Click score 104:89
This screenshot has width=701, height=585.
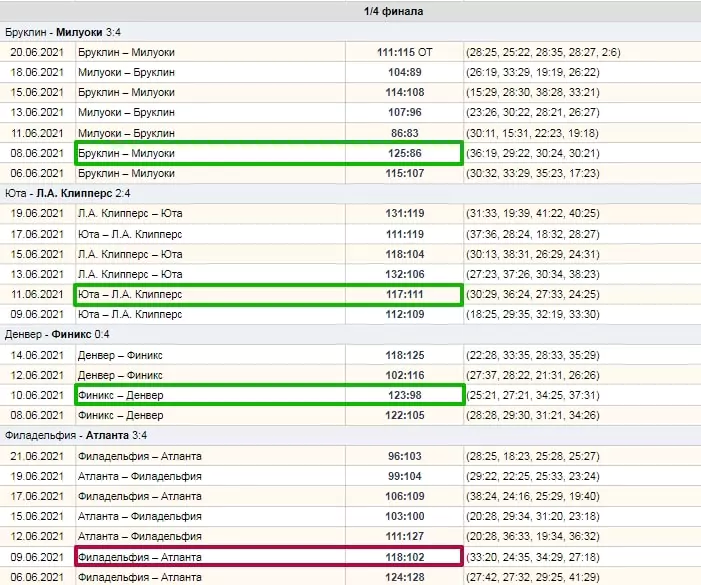point(405,72)
